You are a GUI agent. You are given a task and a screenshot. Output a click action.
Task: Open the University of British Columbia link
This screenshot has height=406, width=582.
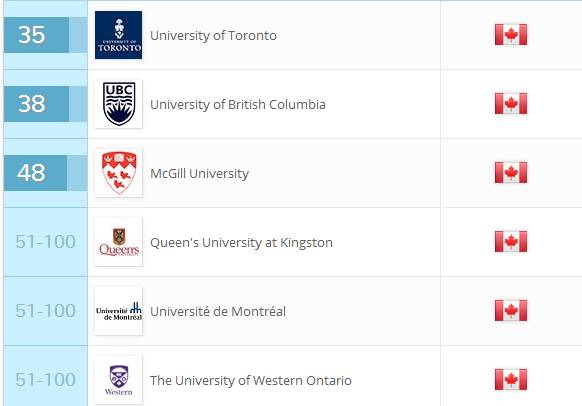[238, 105]
